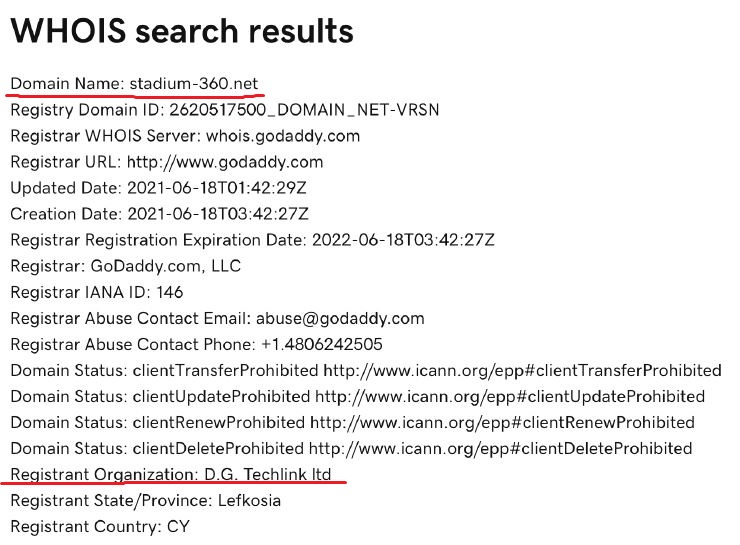Click the Registrant Country CY line
Screen dimensions: 740x545
pyautogui.click(x=100, y=527)
